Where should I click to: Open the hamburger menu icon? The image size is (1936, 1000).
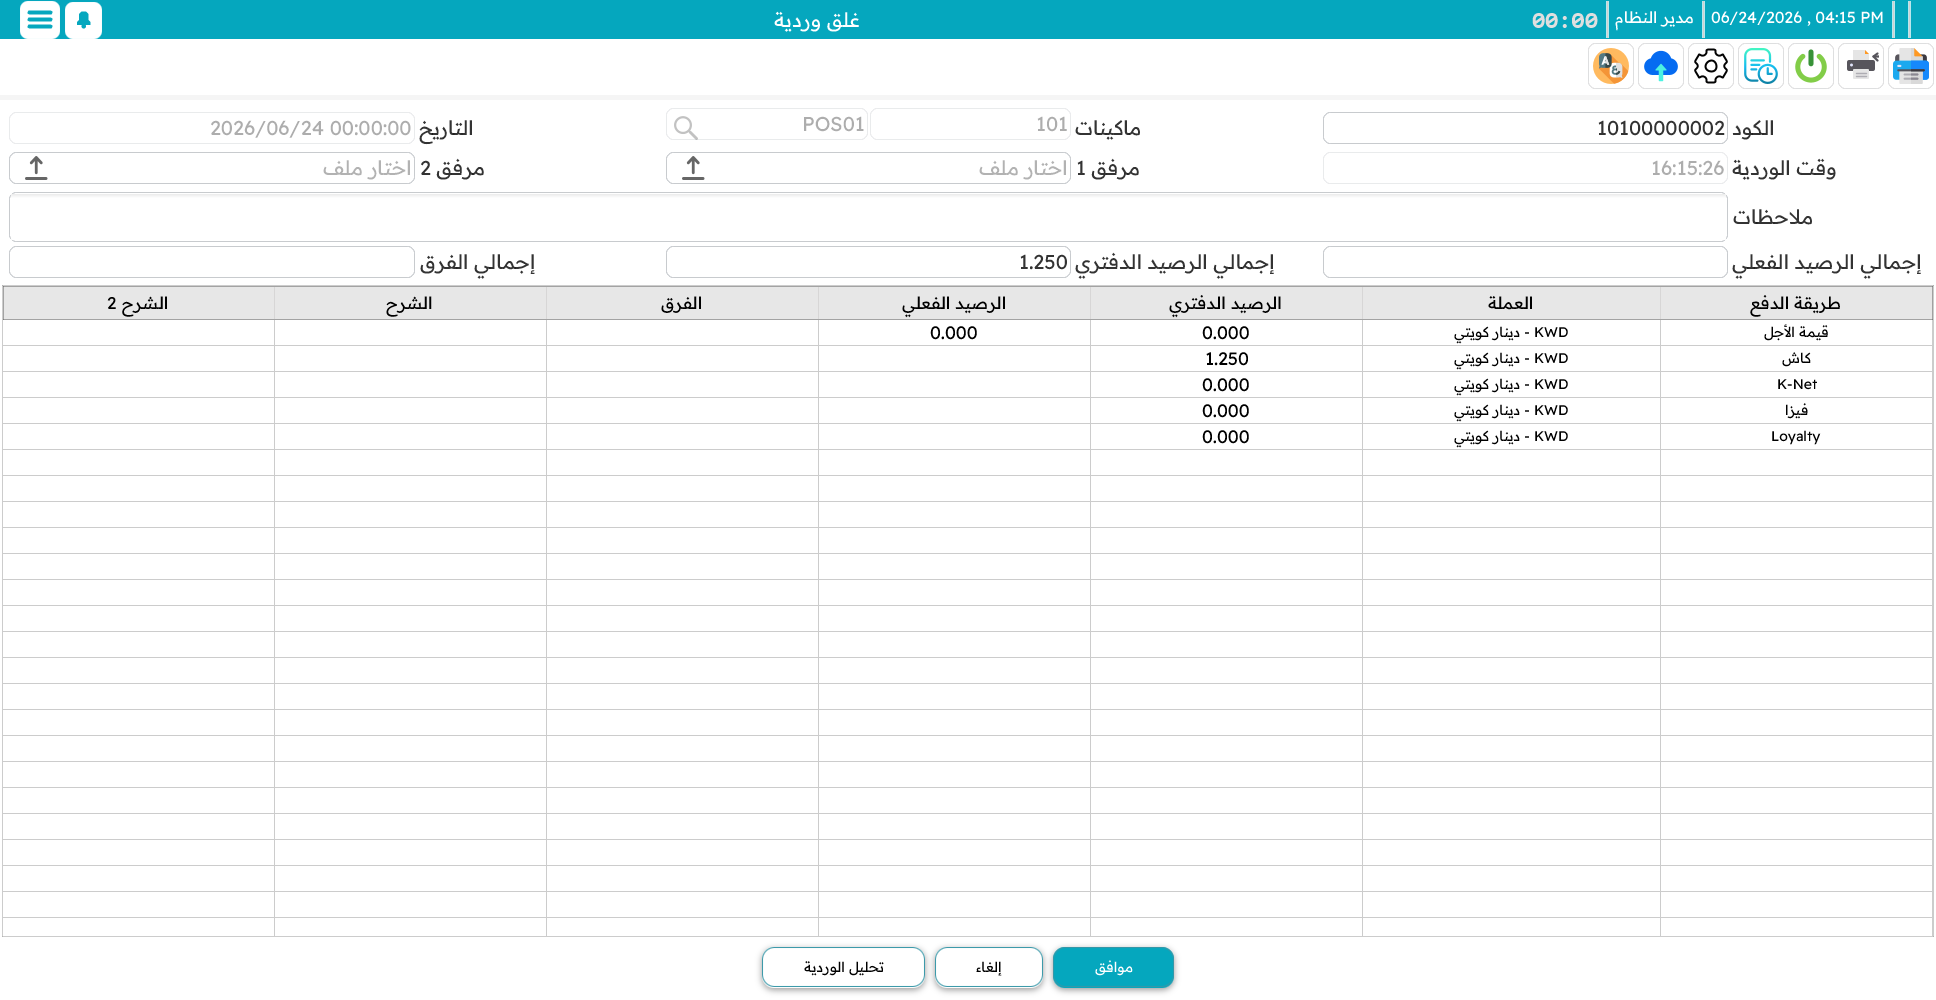click(40, 19)
